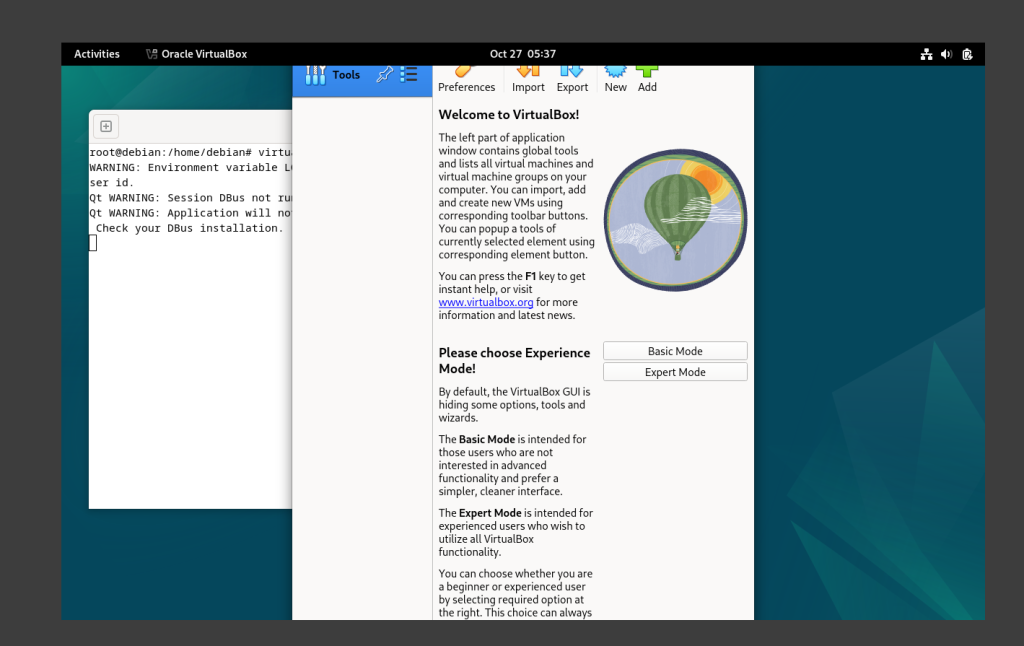Click the hot air balloon welcome image

click(x=676, y=220)
